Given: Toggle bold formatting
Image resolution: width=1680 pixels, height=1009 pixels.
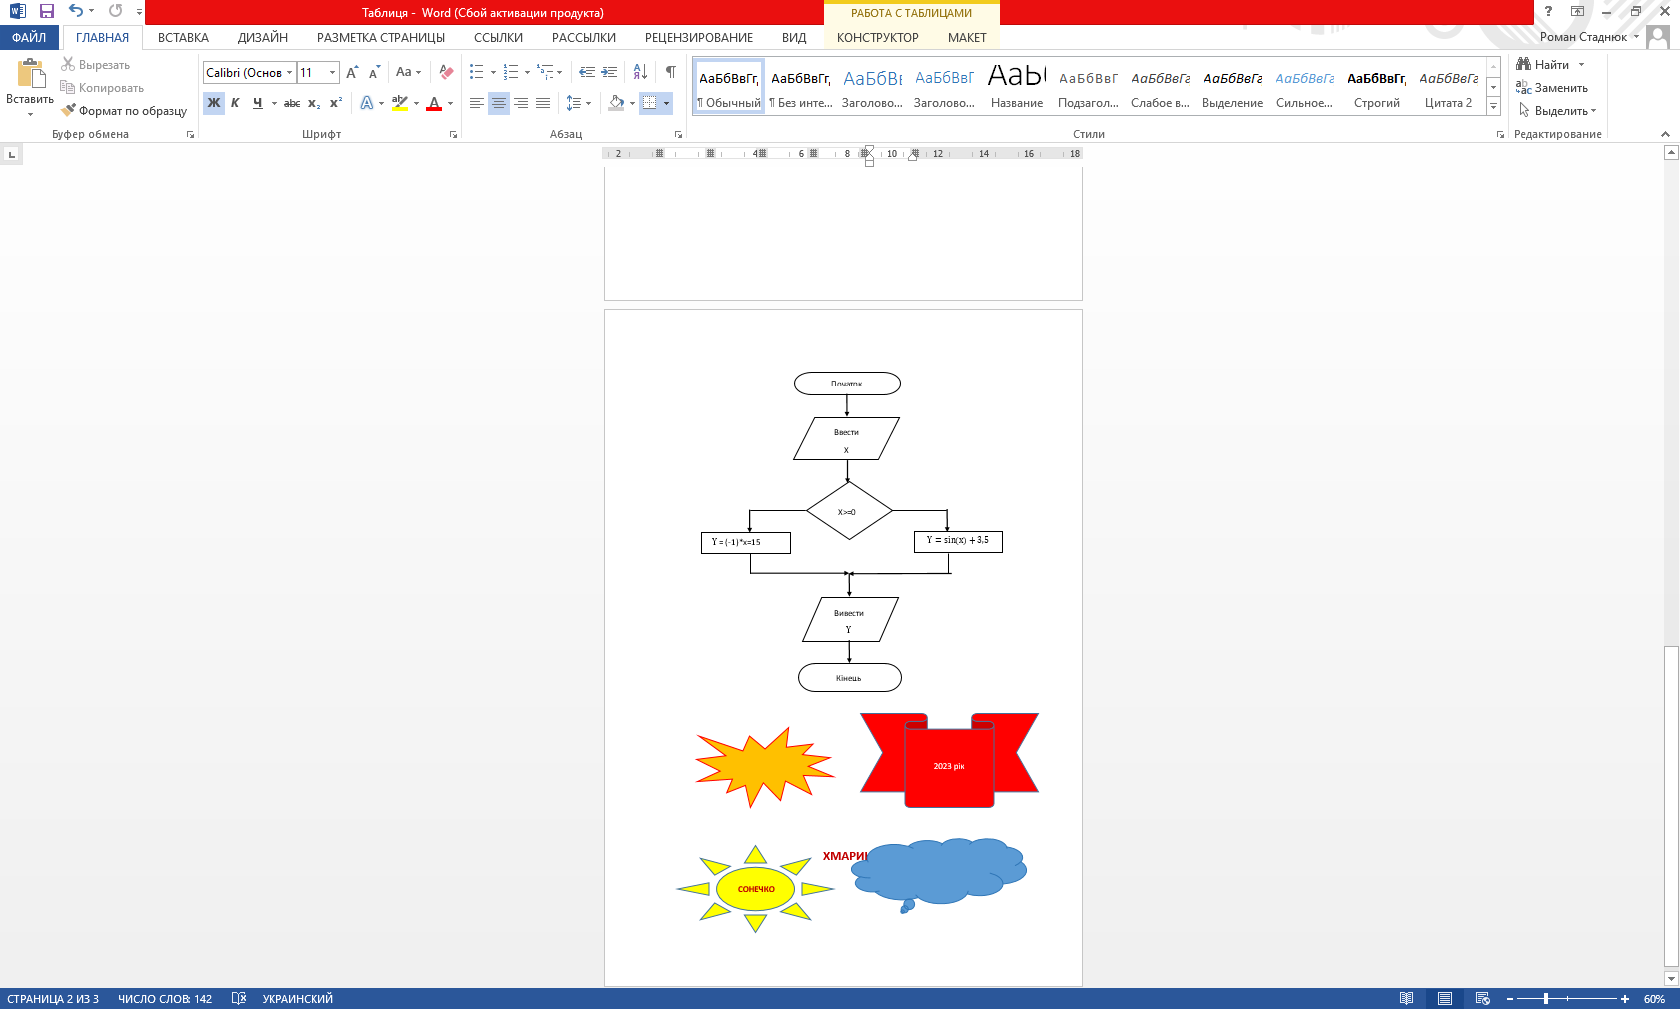Looking at the screenshot, I should tap(214, 103).
